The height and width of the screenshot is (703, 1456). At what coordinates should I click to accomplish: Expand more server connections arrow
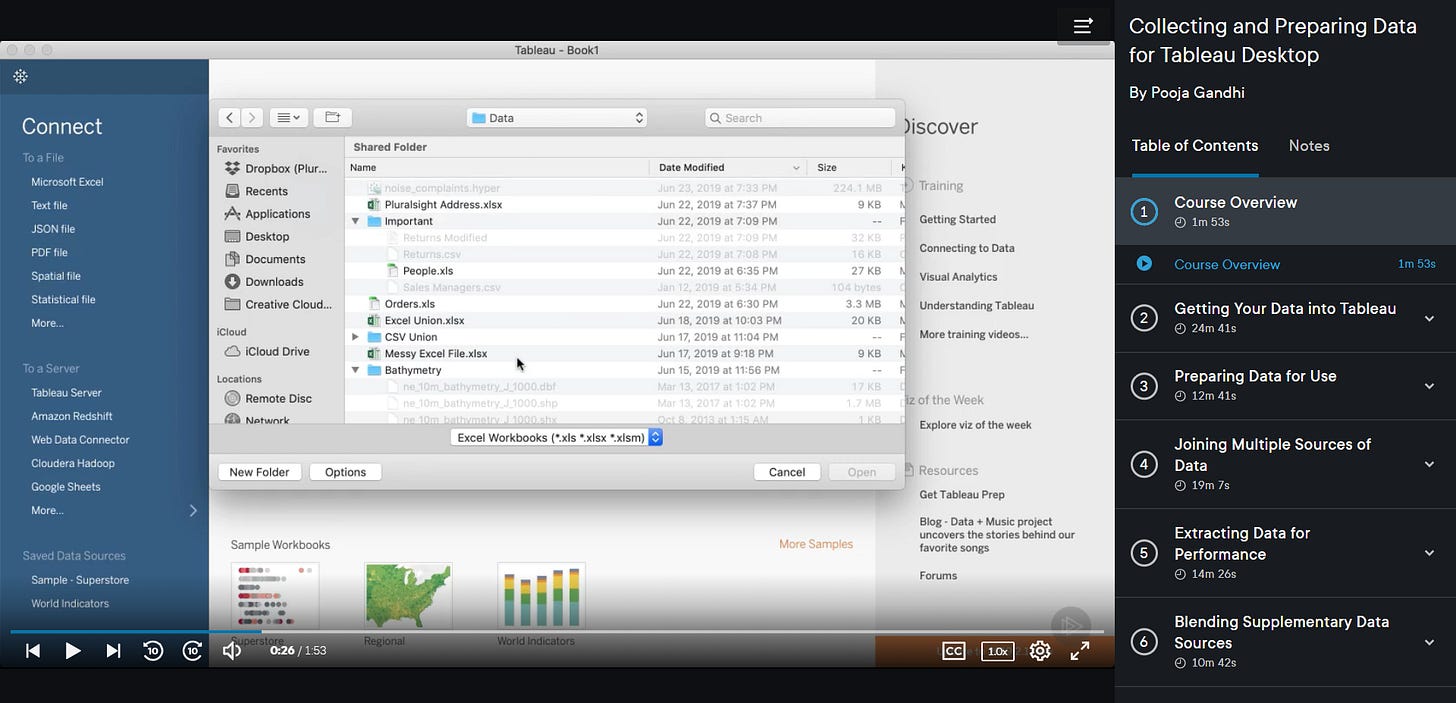tap(193, 510)
